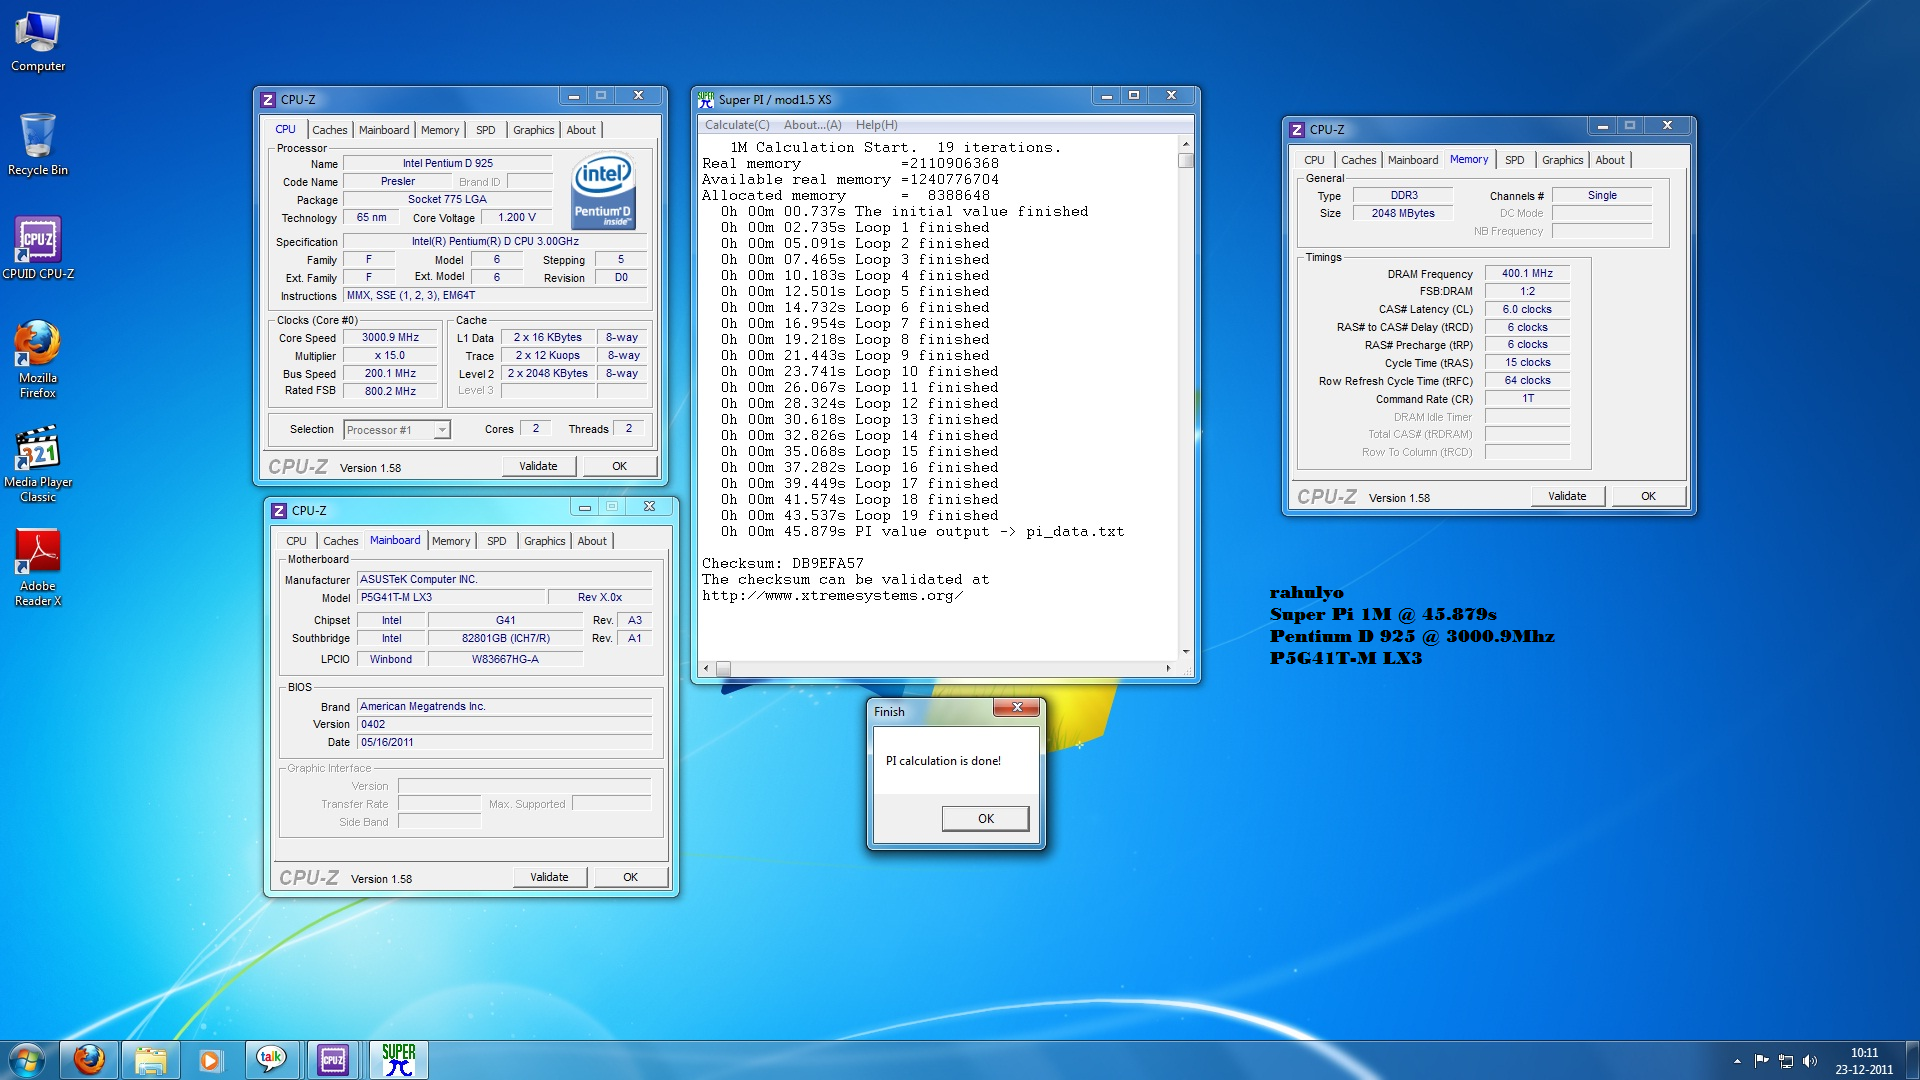
Task: Click Validate in the CPU tab window
Action: [538, 466]
